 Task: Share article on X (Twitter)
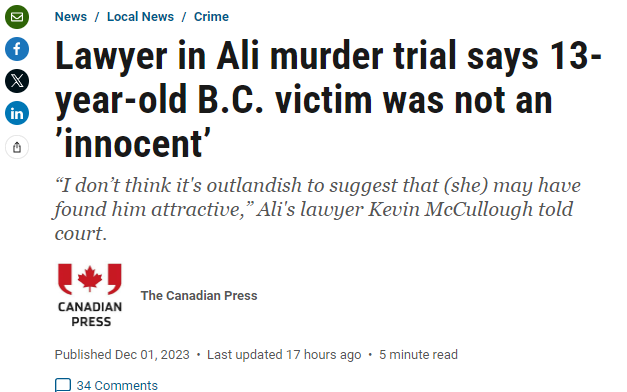[x=17, y=81]
